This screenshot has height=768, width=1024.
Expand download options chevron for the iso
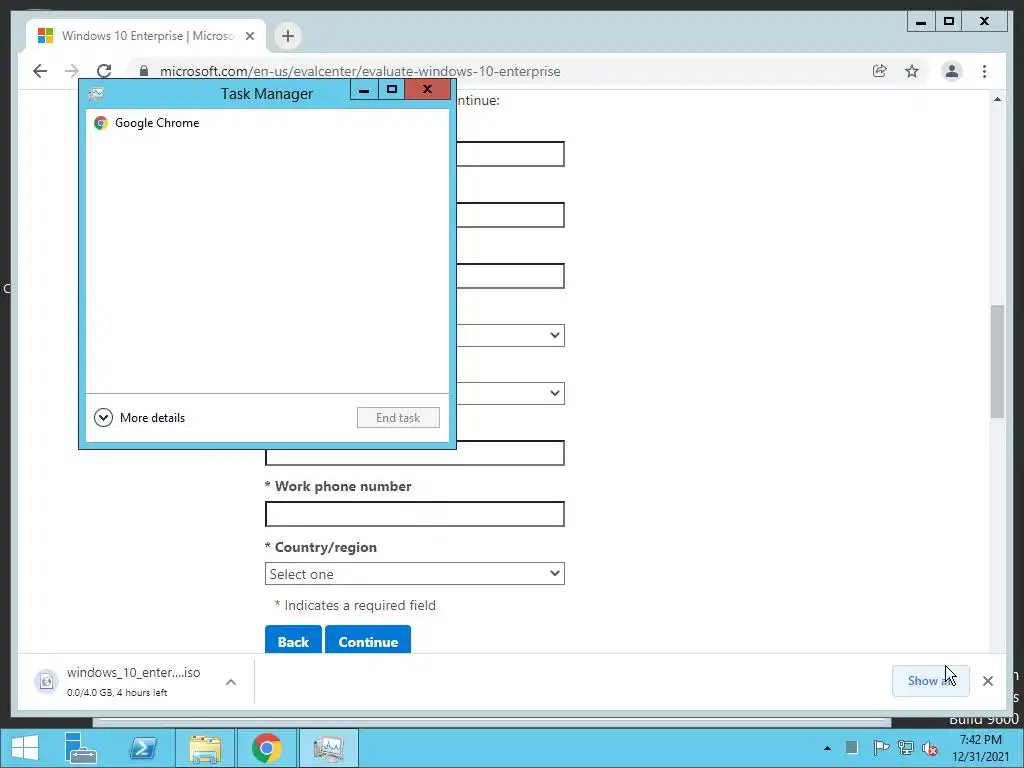(x=231, y=682)
